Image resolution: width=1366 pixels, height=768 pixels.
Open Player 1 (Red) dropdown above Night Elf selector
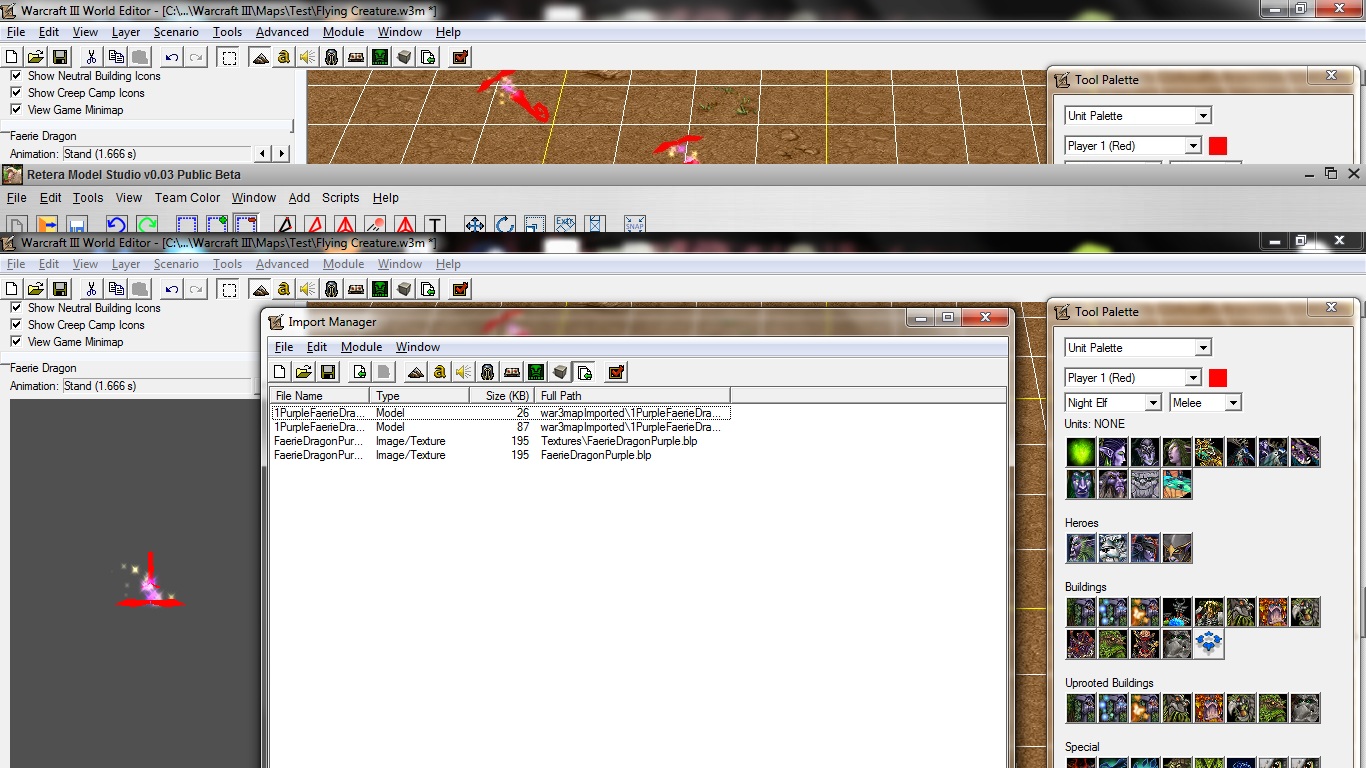[1133, 378]
